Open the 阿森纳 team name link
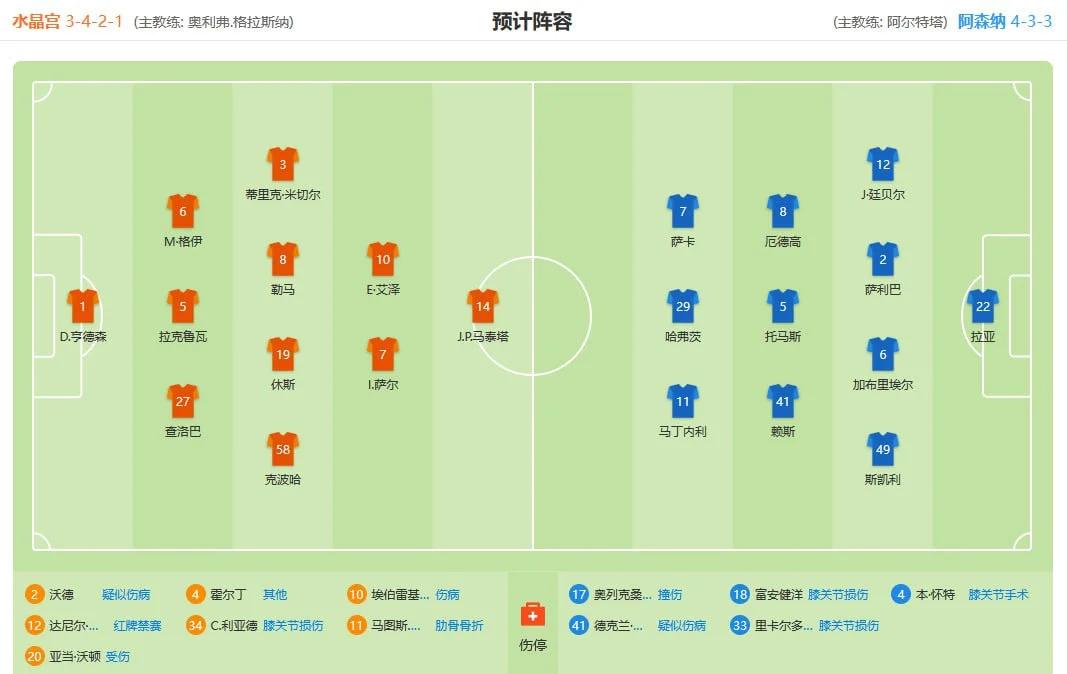The height and width of the screenshot is (674, 1067). click(981, 22)
